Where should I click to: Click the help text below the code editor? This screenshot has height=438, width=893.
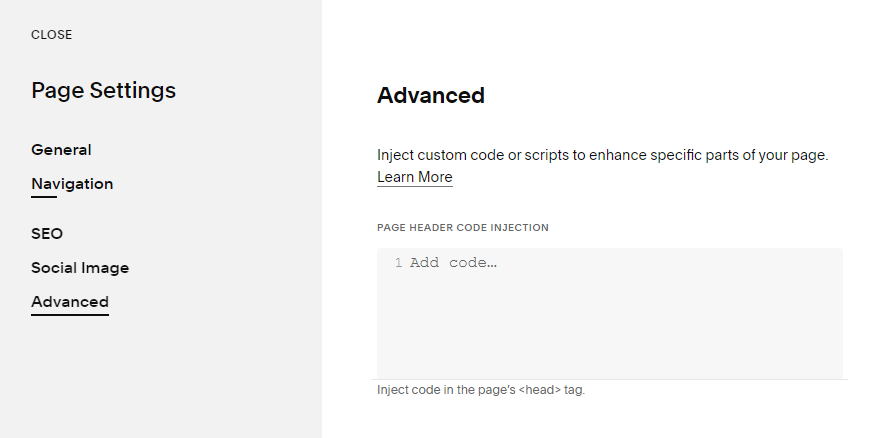pyautogui.click(x=480, y=390)
